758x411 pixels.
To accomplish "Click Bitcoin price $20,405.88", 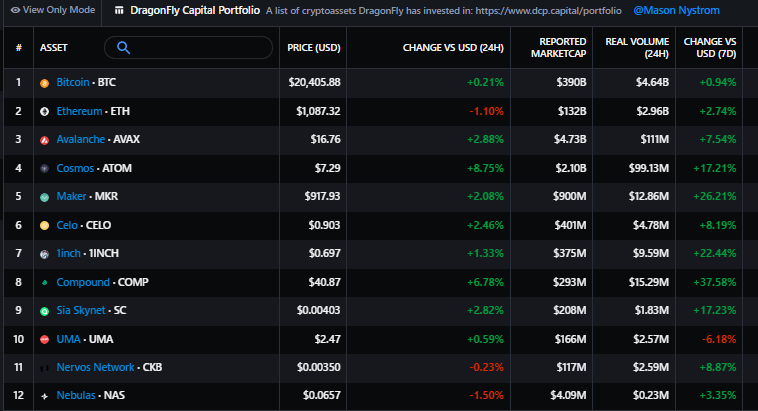I will coord(314,82).
